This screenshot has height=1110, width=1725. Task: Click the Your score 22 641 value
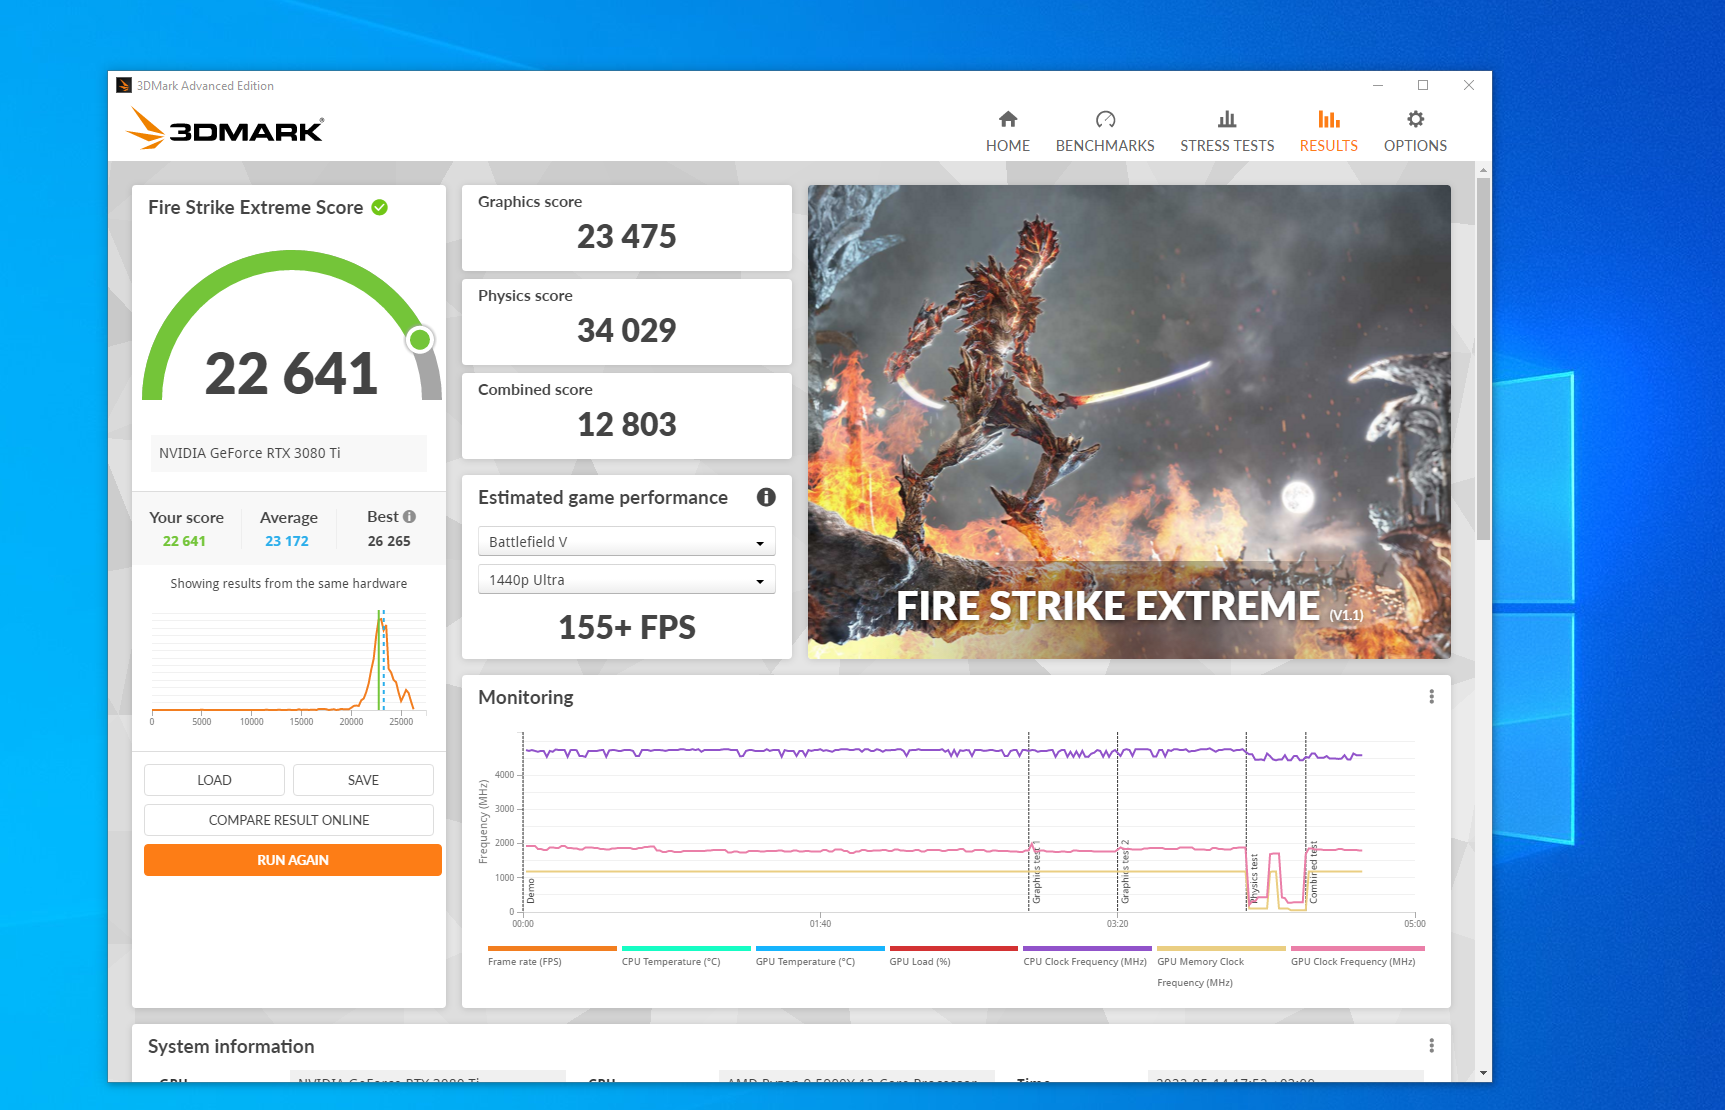coord(184,541)
